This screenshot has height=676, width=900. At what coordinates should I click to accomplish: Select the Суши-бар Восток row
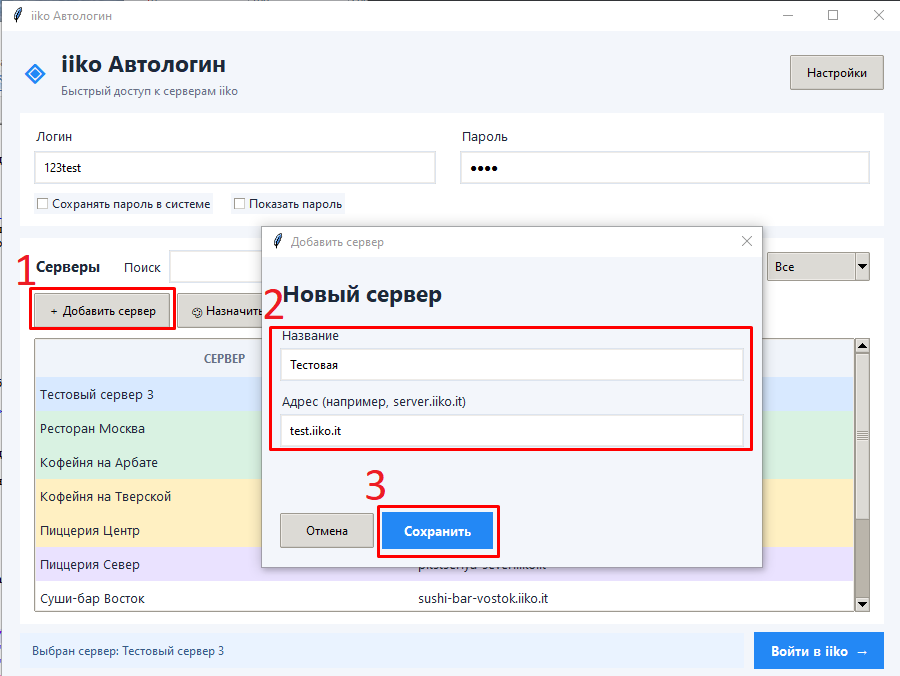444,598
